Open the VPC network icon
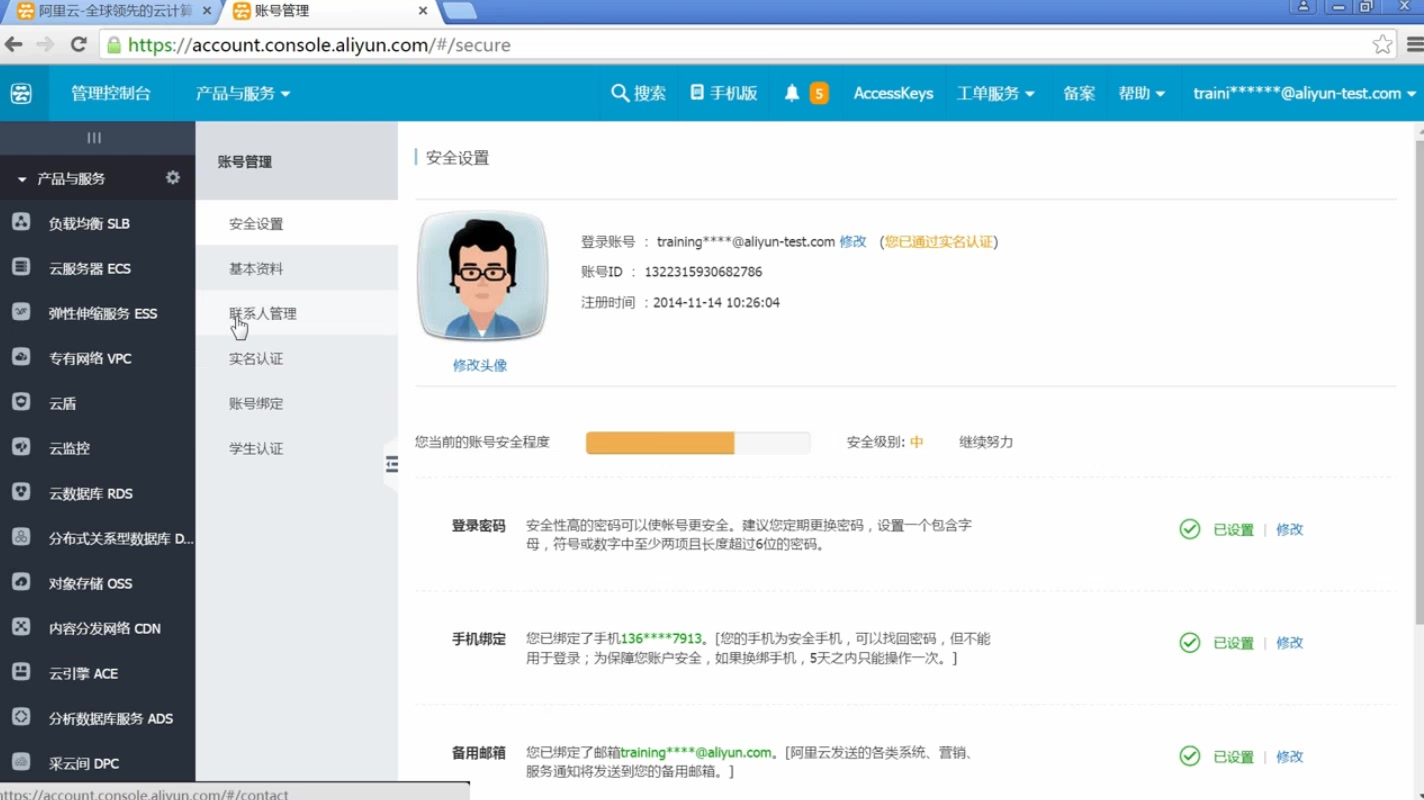The height and width of the screenshot is (800, 1424). [21, 357]
